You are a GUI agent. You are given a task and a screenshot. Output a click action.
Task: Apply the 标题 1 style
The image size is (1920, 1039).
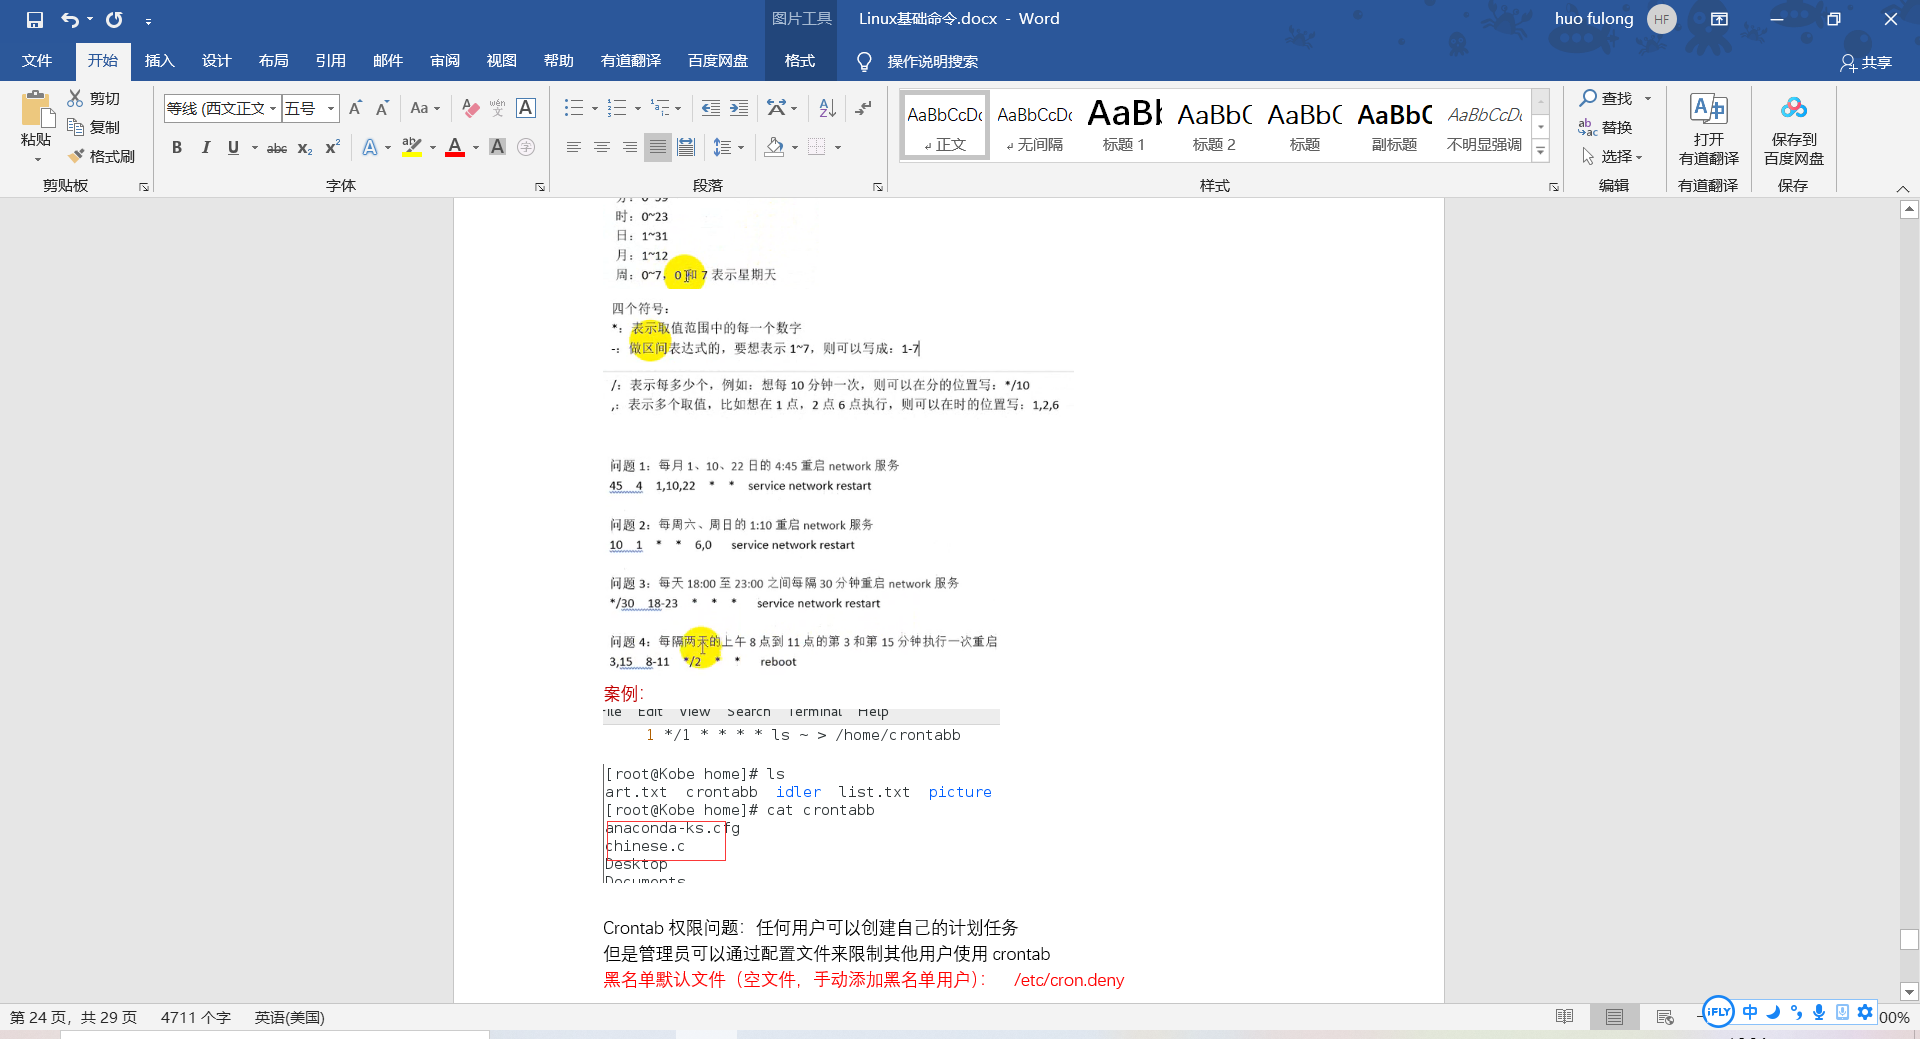(x=1123, y=124)
